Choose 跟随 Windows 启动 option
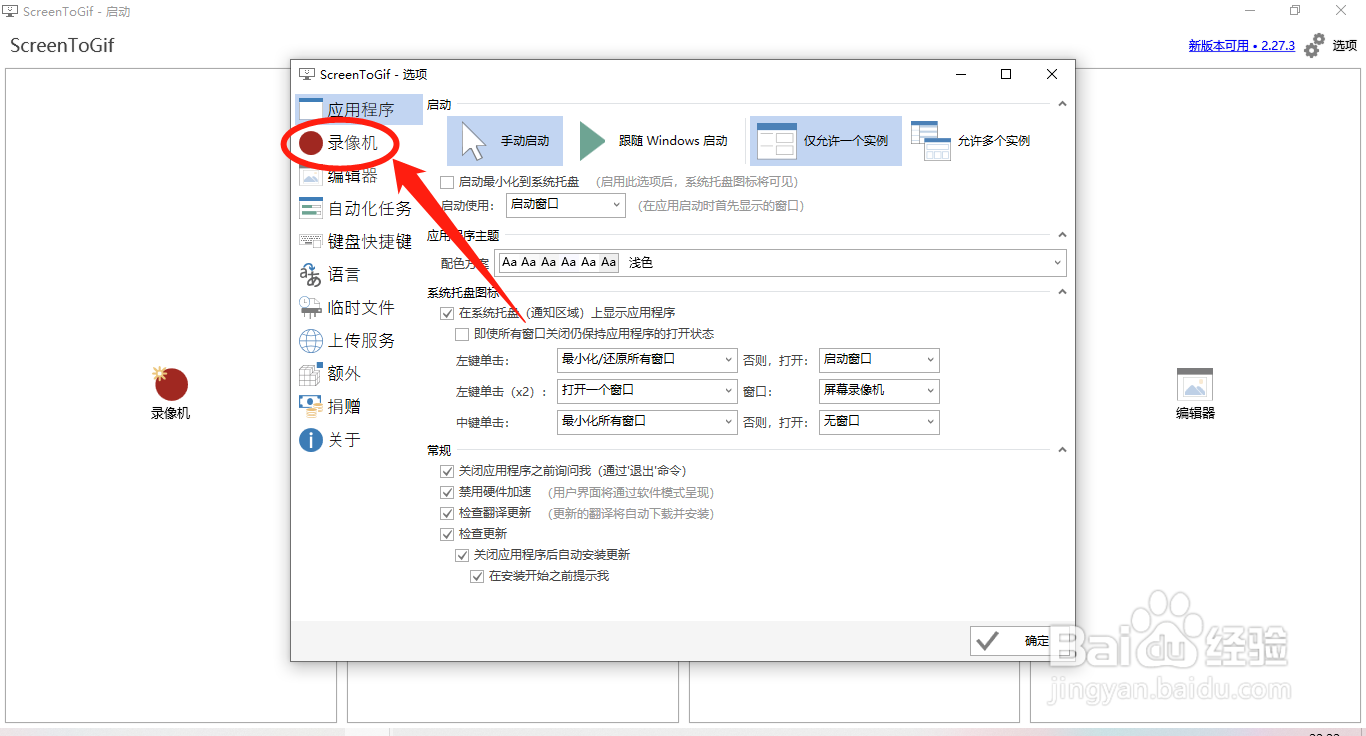 (655, 141)
